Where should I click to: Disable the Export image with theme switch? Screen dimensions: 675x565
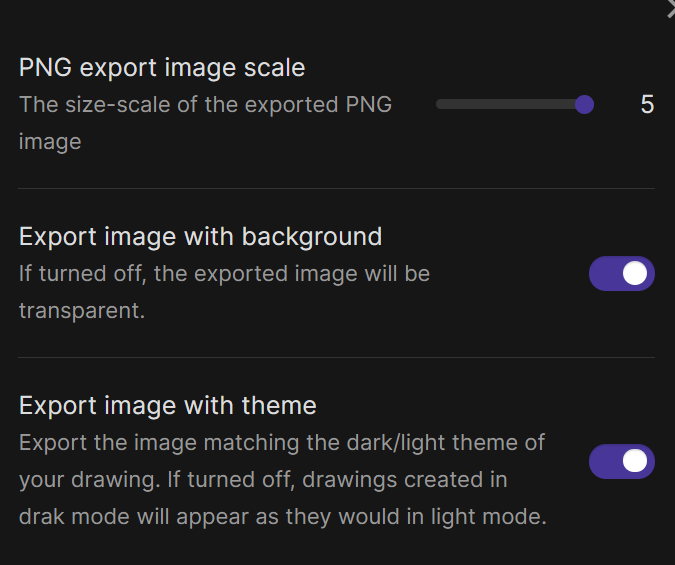(x=622, y=461)
